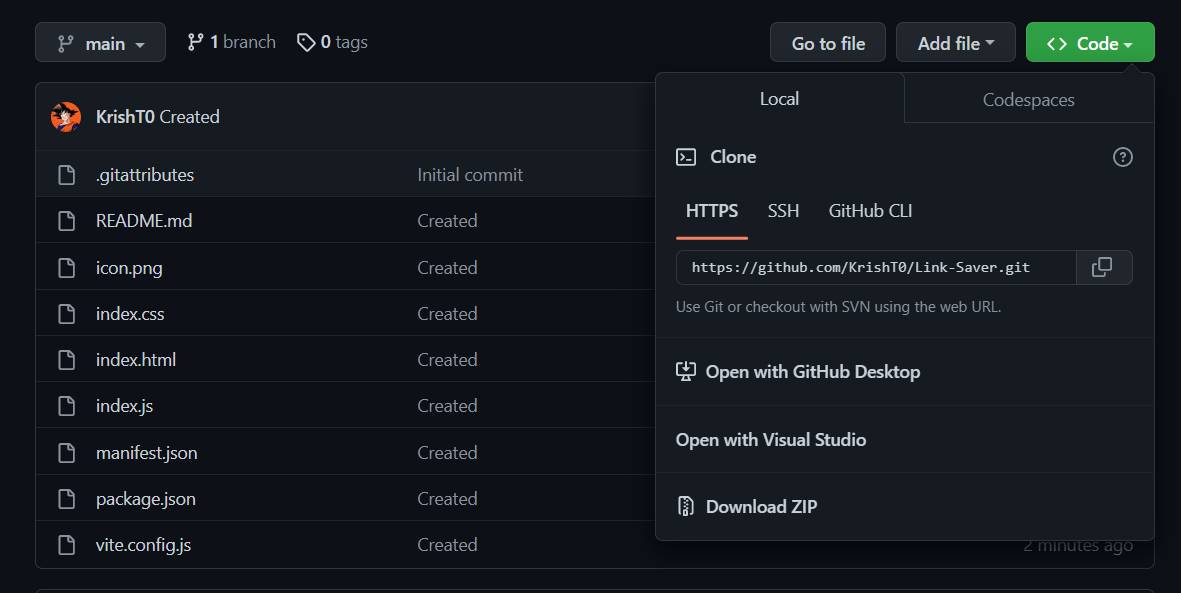Viewport: 1181px width, 593px height.
Task: Switch to the Codespaces tab
Action: pos(1028,99)
